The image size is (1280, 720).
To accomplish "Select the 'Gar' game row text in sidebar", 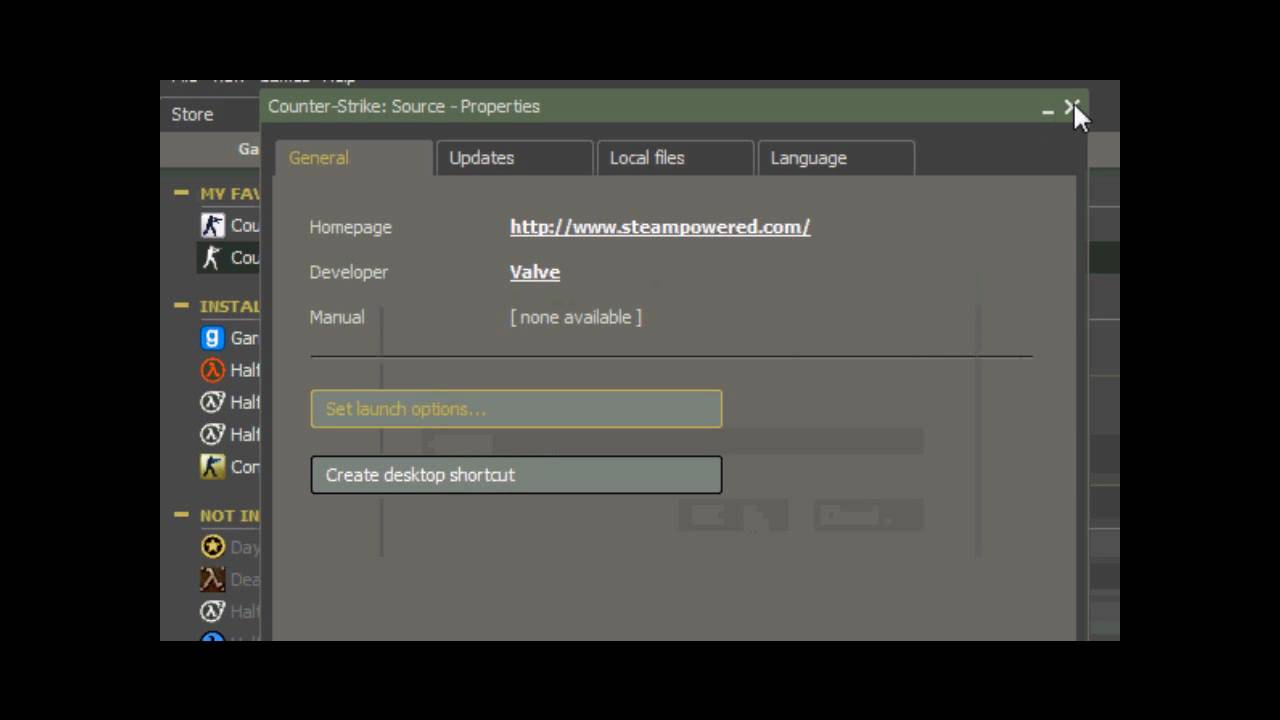I will click(245, 338).
